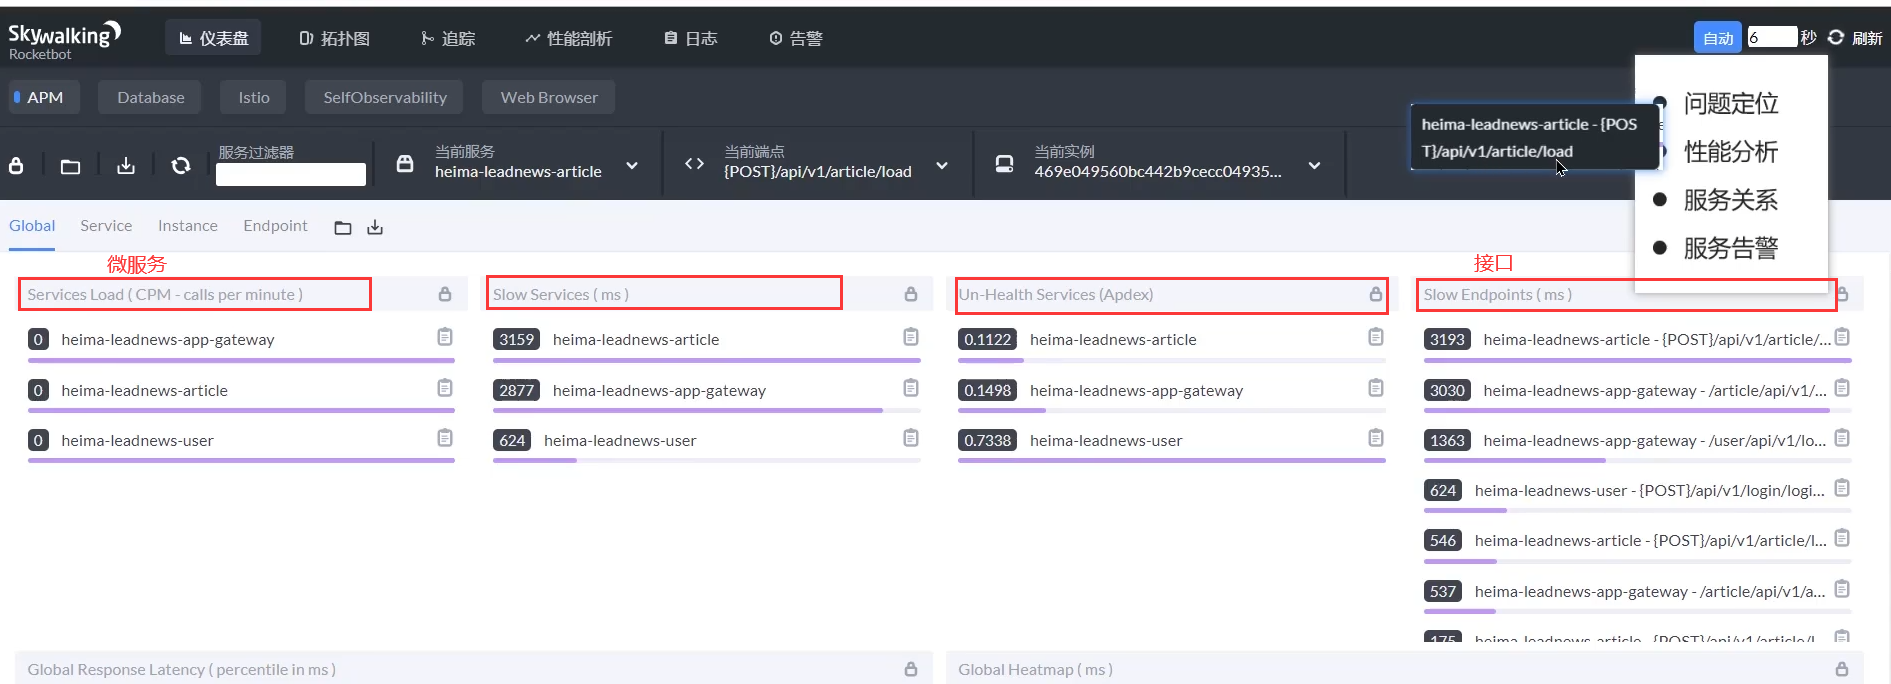Expand the 当前端点 current endpoint dropdown

pyautogui.click(x=942, y=165)
